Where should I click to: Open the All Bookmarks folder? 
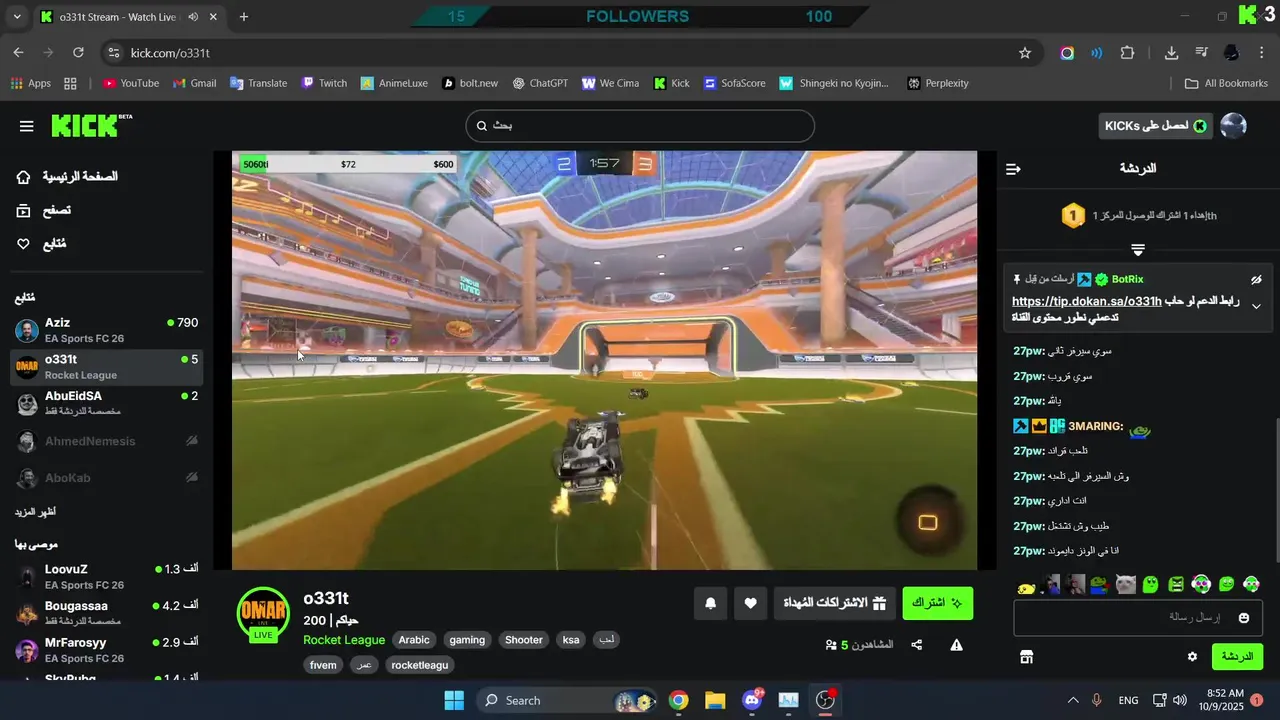tap(1226, 83)
